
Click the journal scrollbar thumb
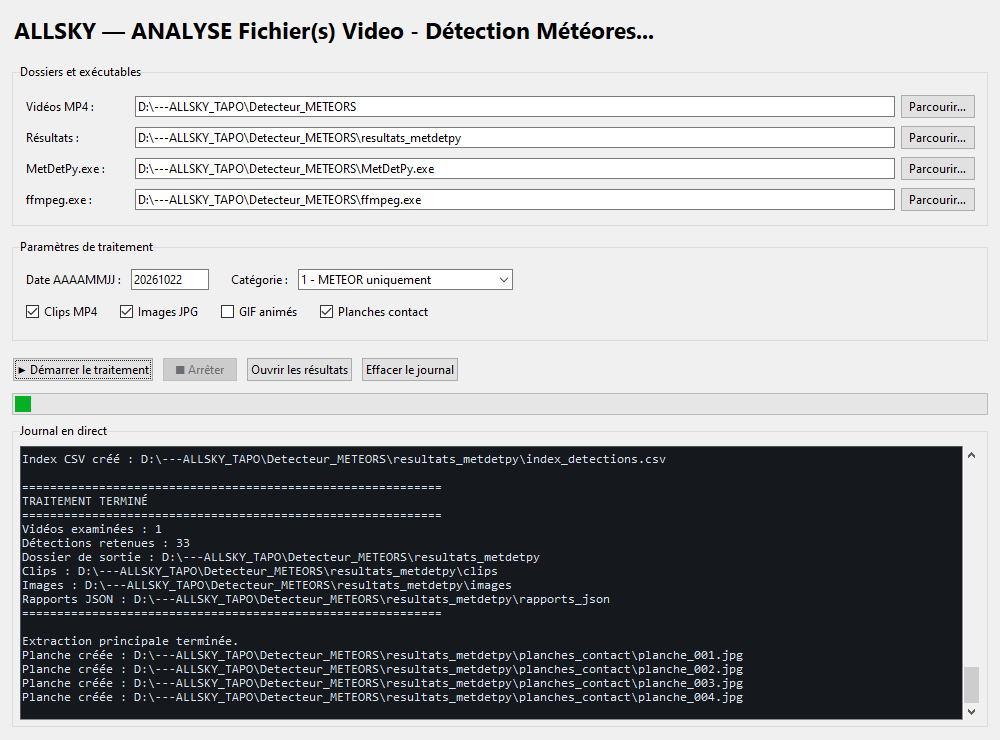[971, 684]
